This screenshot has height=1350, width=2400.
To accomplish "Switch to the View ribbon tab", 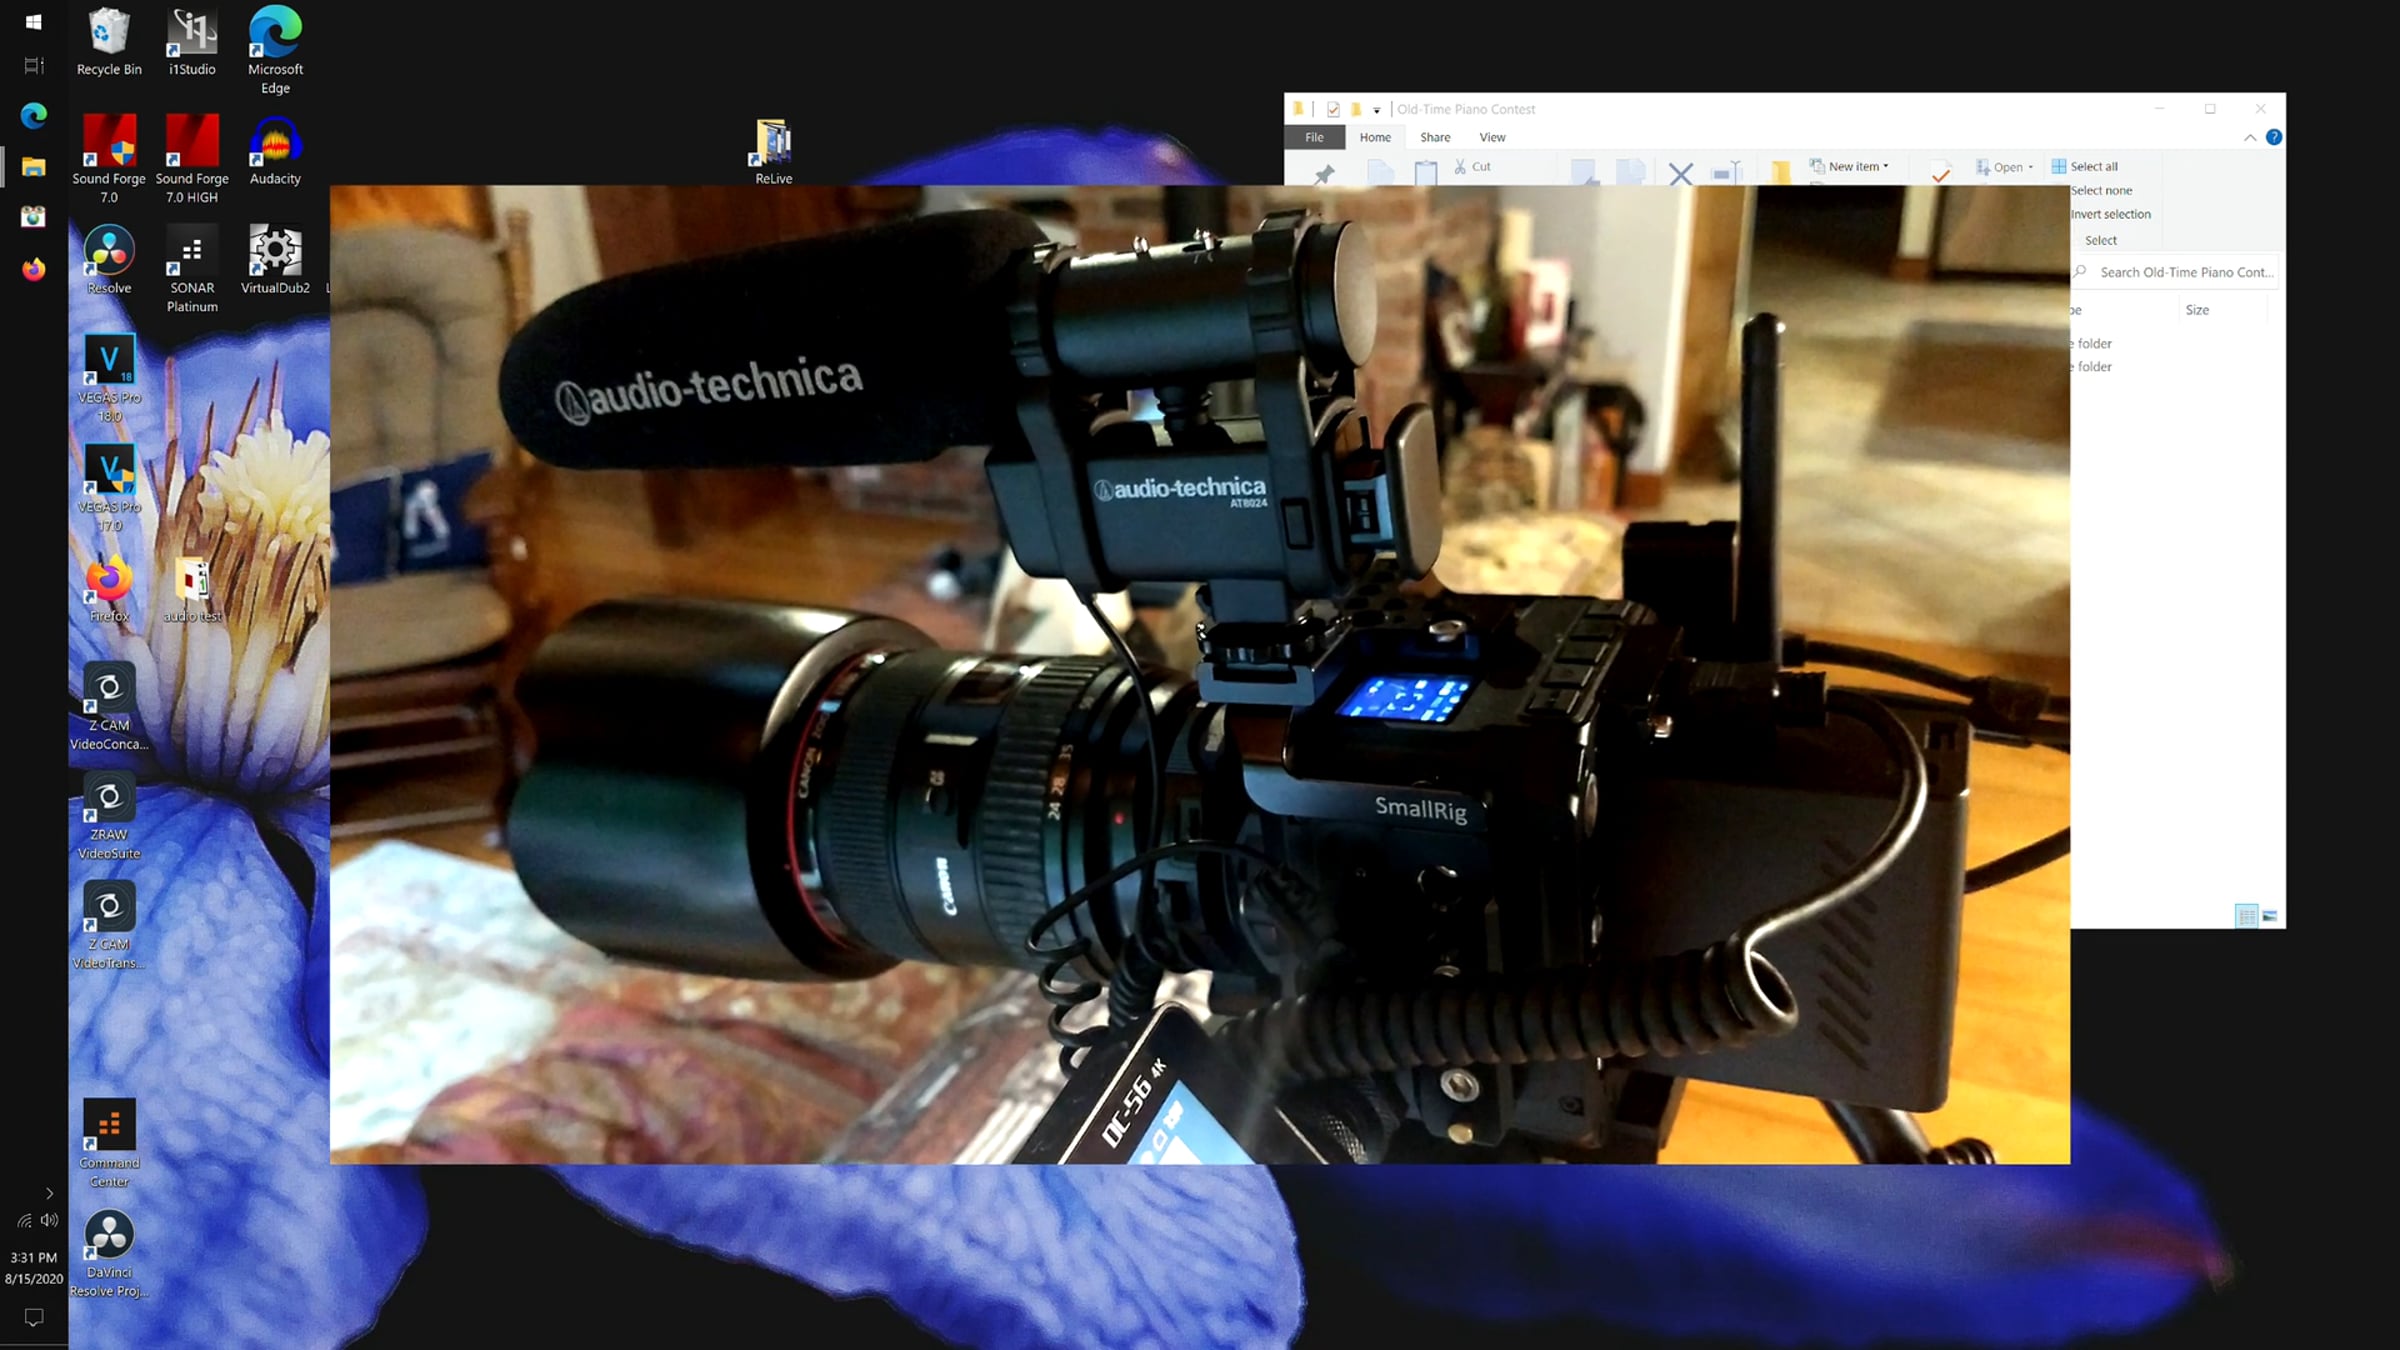I will pos(1492,138).
